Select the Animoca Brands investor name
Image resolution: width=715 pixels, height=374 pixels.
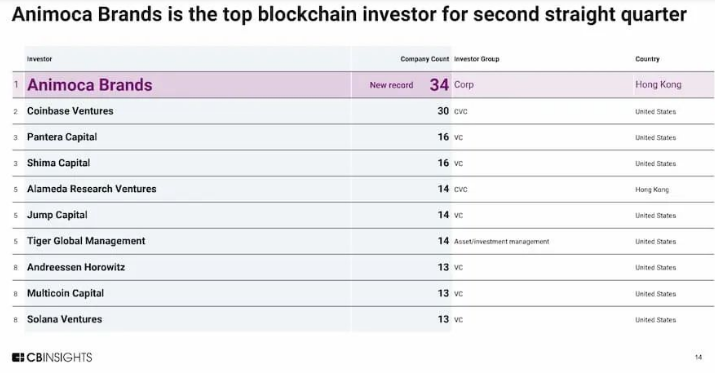(90, 85)
